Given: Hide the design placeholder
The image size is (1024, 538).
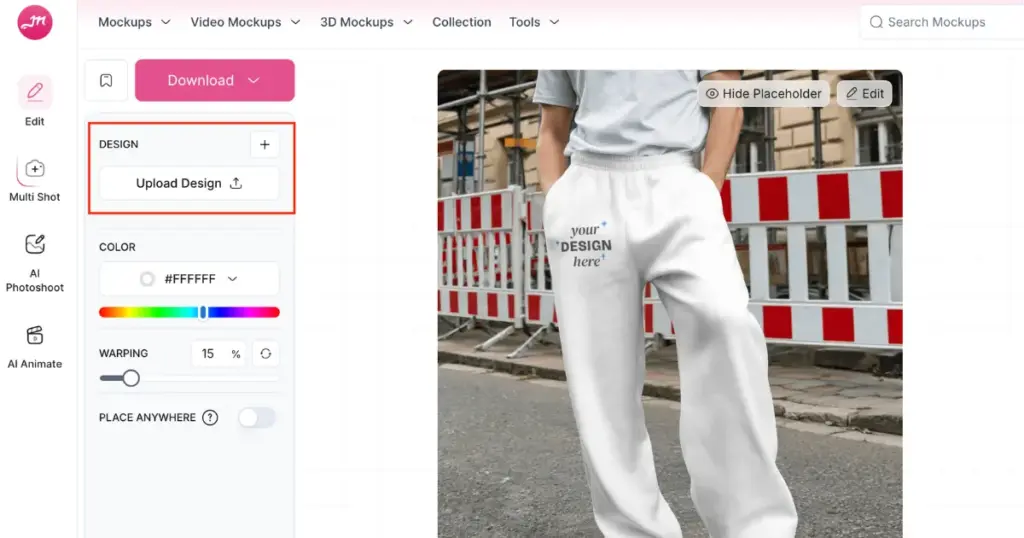Looking at the screenshot, I should 763,93.
